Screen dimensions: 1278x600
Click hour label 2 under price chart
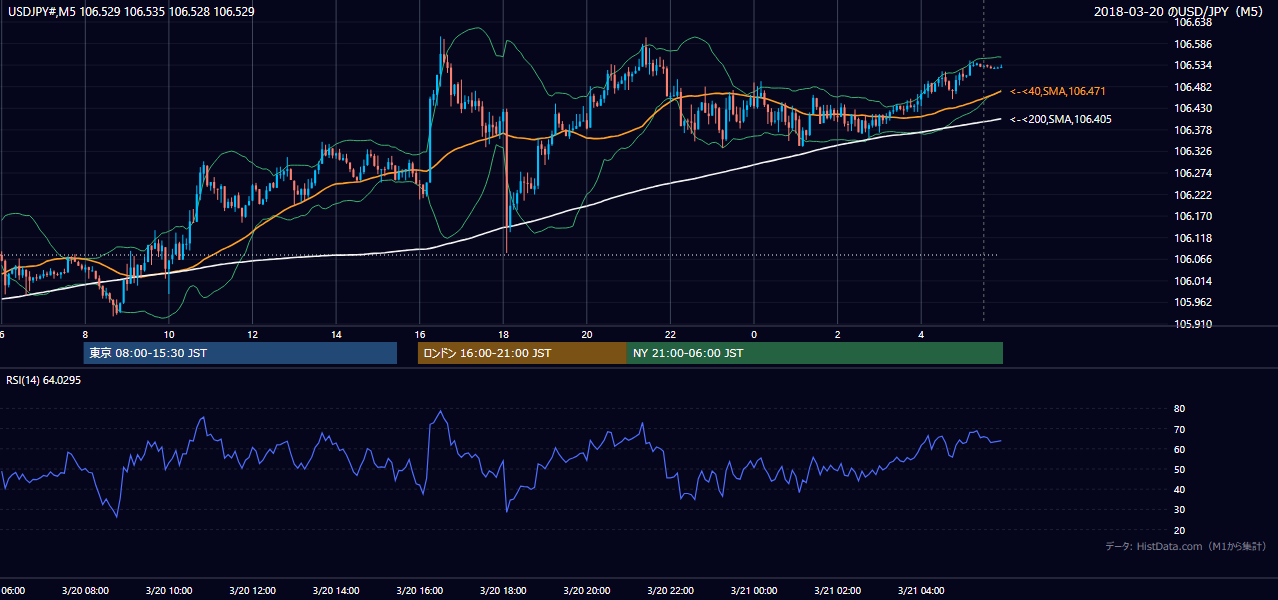(x=838, y=334)
